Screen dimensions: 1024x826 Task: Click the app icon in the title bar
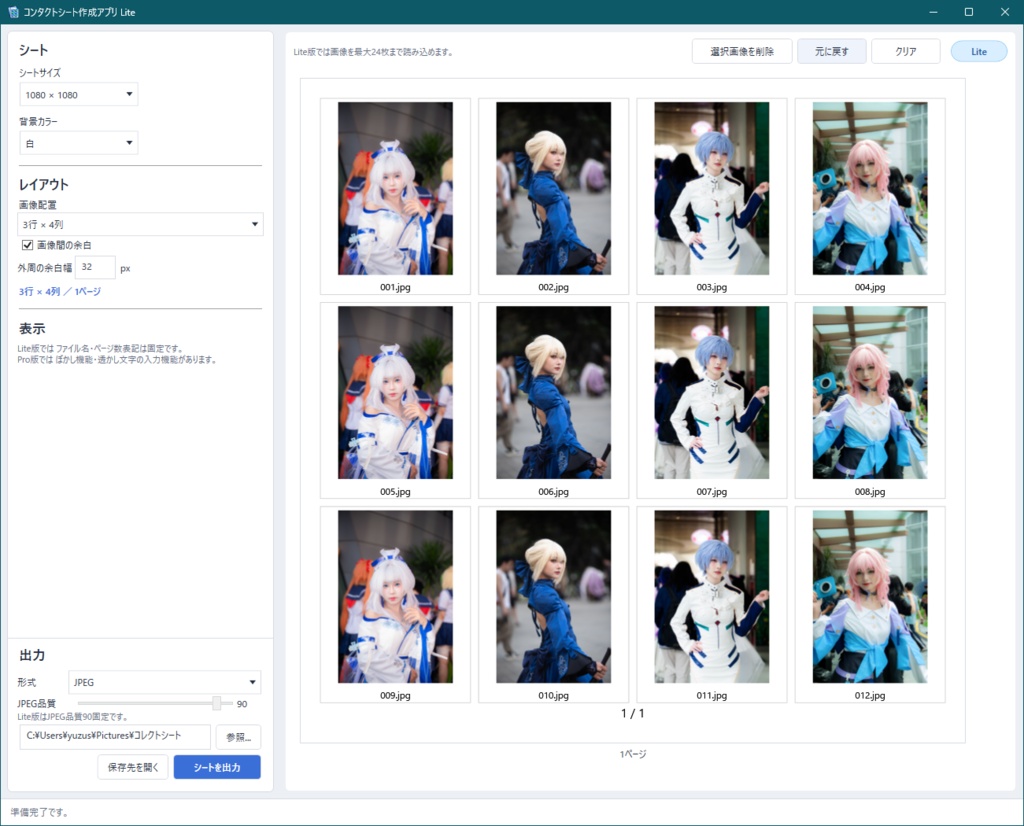13,12
